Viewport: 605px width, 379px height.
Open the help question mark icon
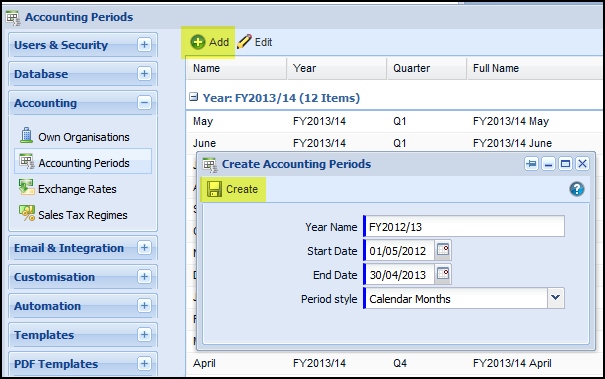coord(576,189)
